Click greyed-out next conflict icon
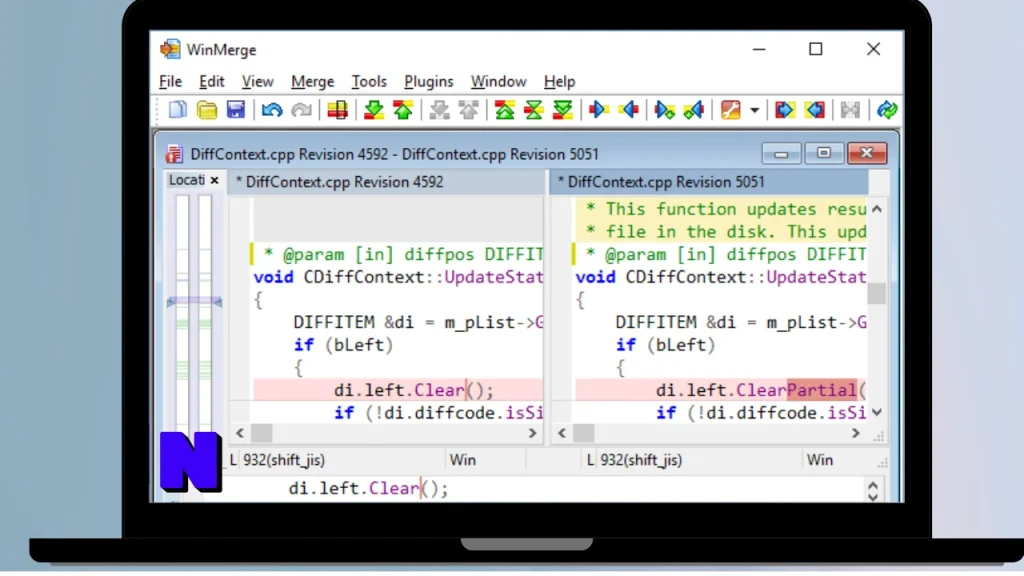This screenshot has height=576, width=1024. [x=440, y=110]
